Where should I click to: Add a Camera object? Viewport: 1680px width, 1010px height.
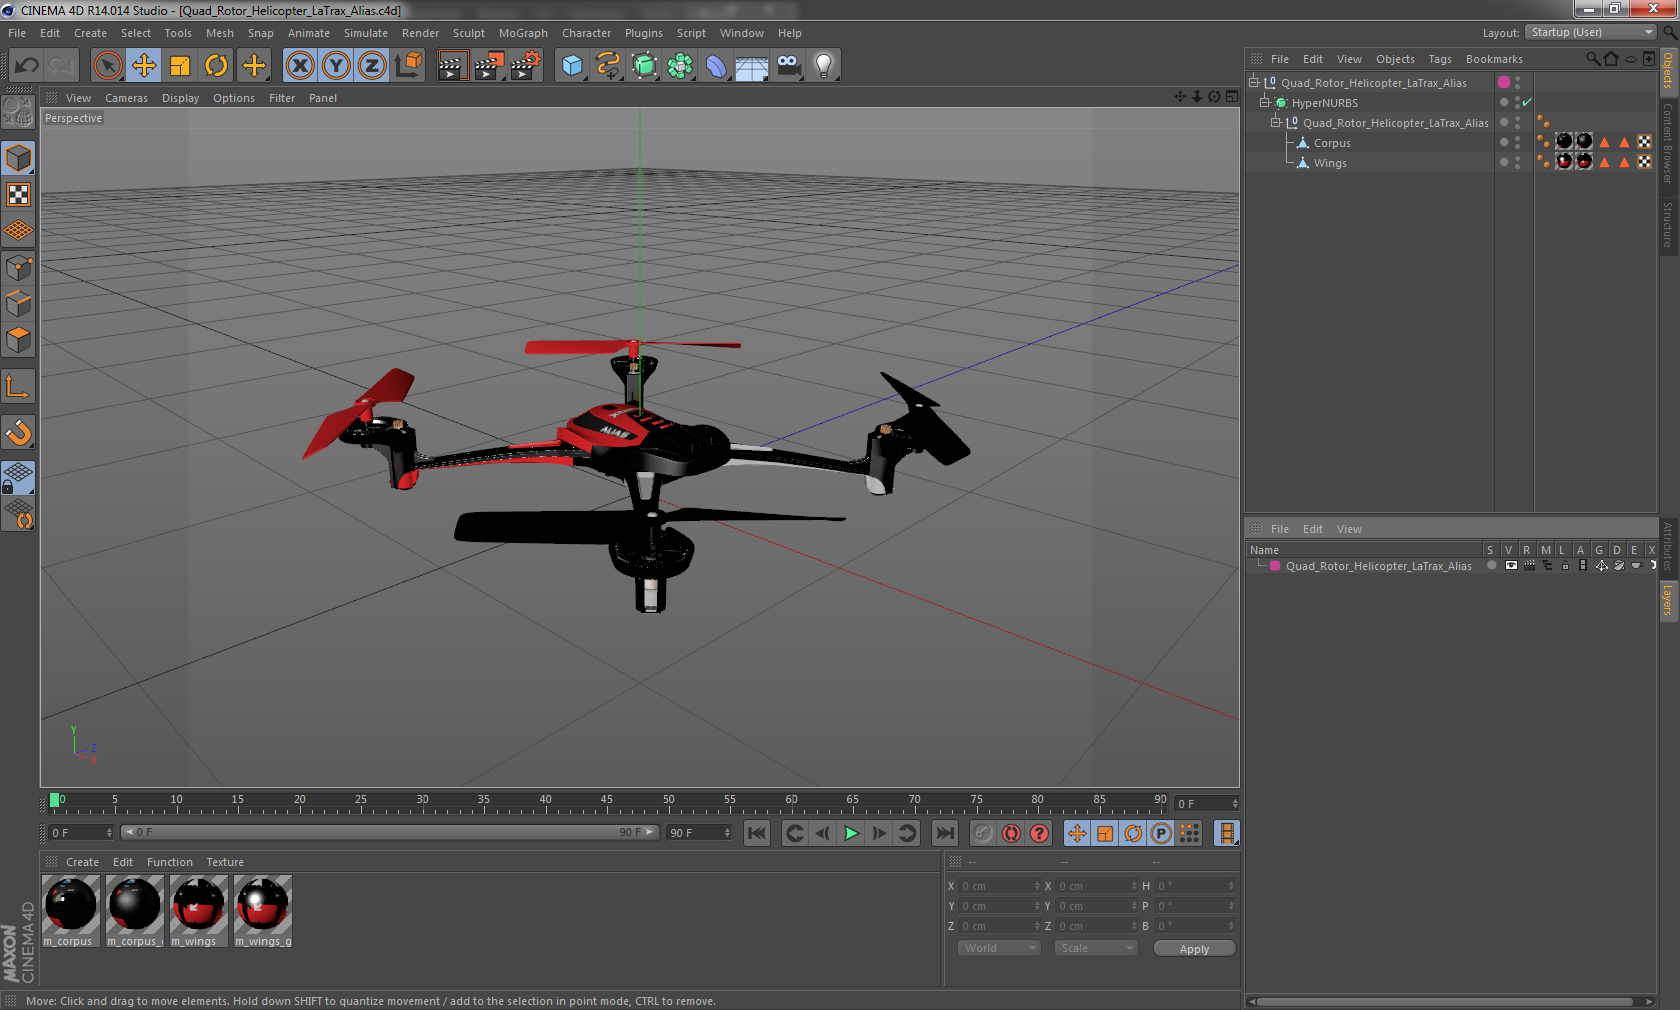click(x=788, y=66)
